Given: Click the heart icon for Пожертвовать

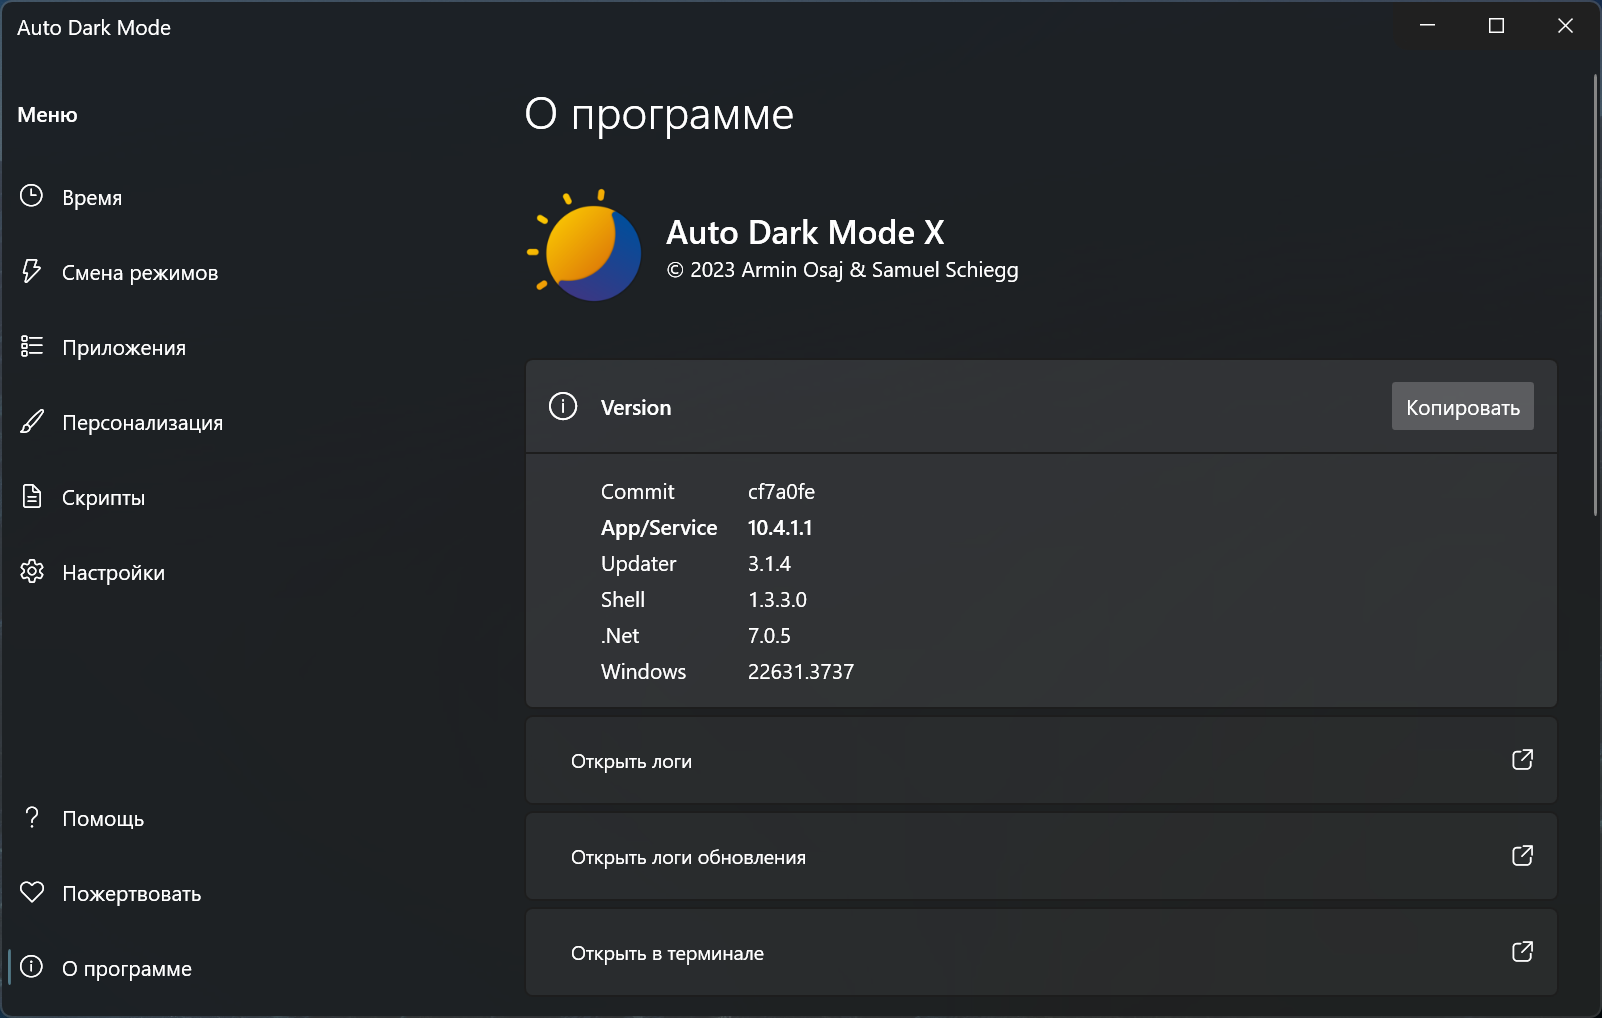Looking at the screenshot, I should pyautogui.click(x=32, y=892).
